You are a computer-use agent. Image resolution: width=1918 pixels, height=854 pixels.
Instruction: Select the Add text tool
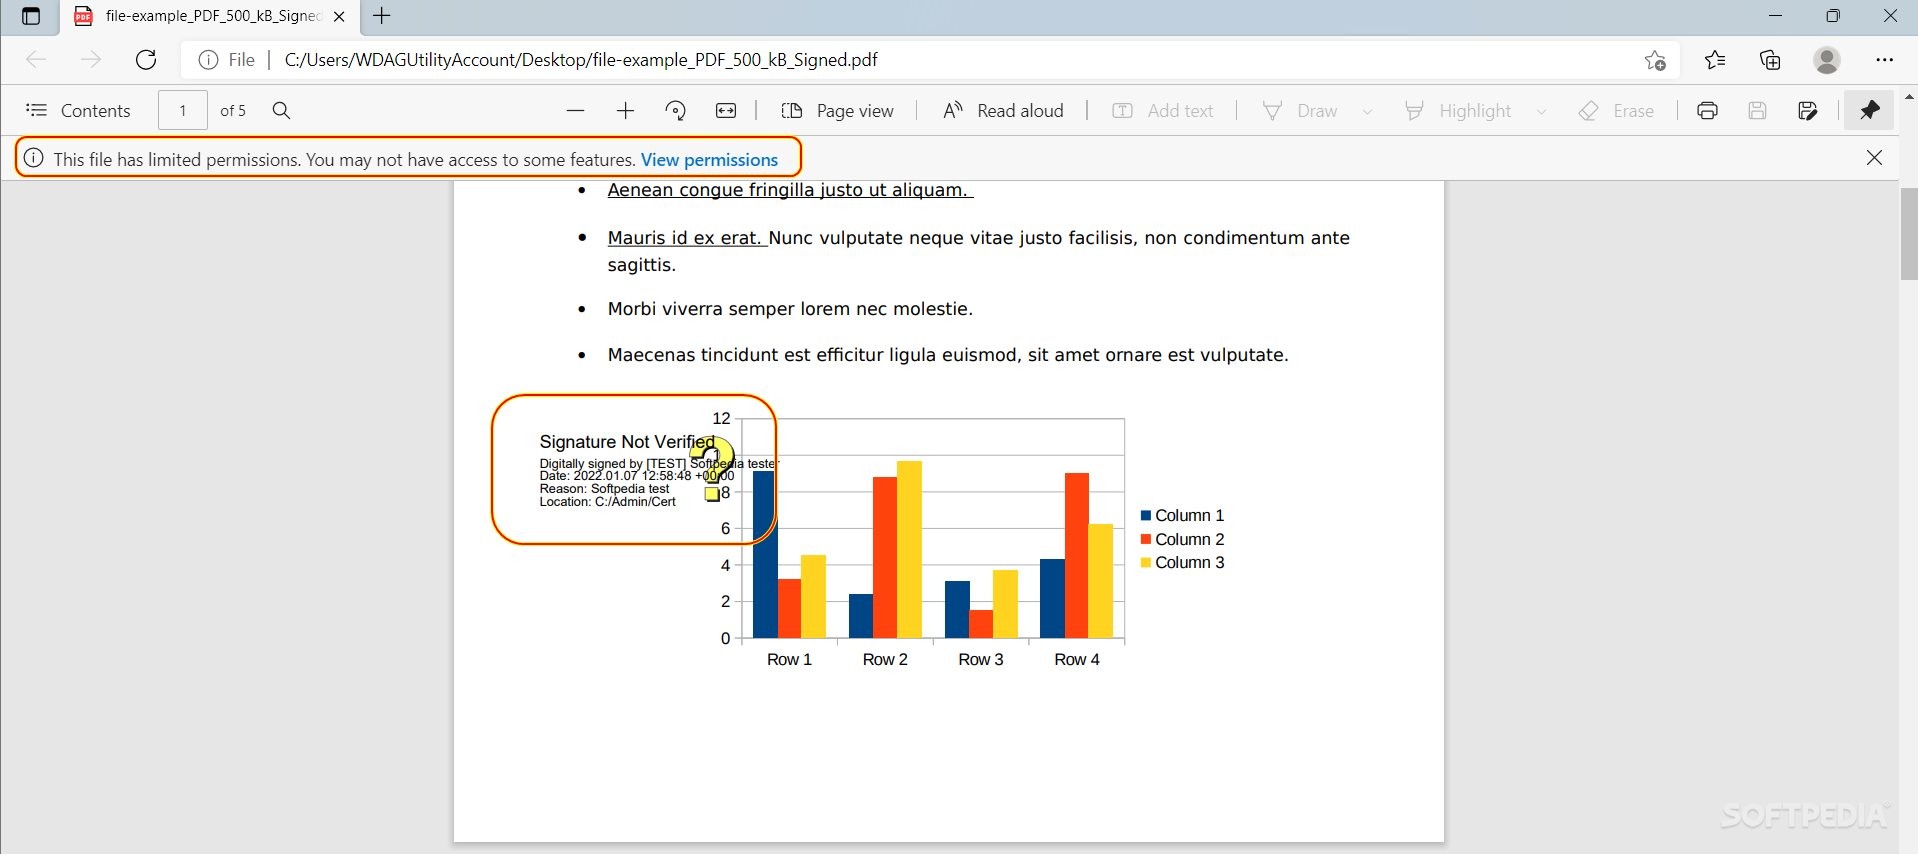1163,110
